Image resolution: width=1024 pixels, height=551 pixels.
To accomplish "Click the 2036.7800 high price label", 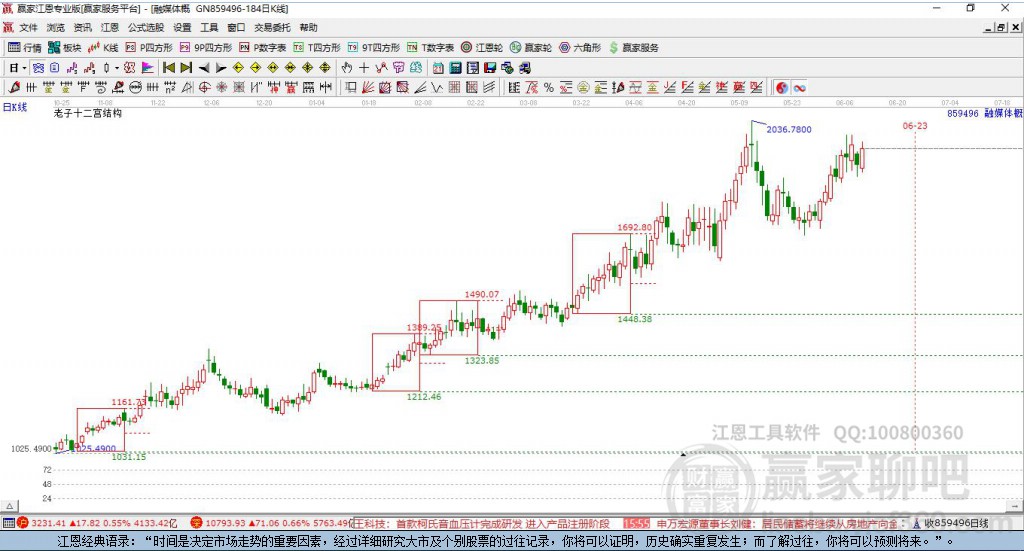I will (x=789, y=129).
